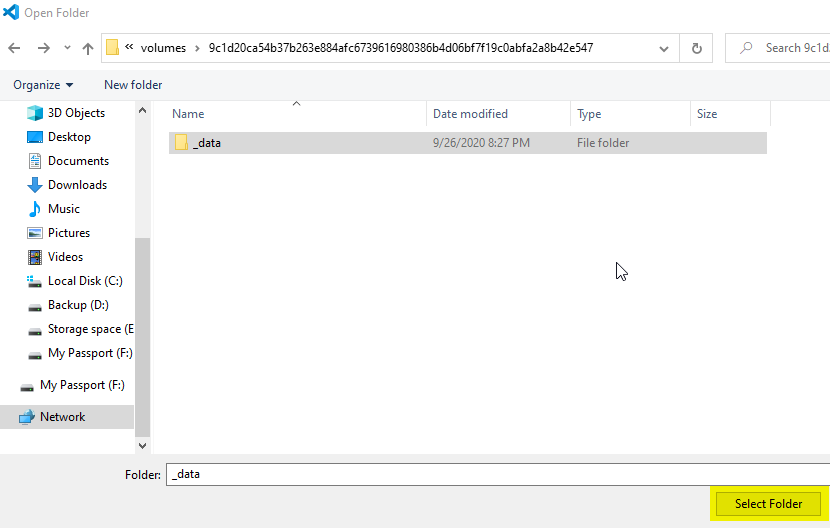This screenshot has height=528, width=830.
Task: Click the VS Code logo icon
Action: [x=11, y=12]
